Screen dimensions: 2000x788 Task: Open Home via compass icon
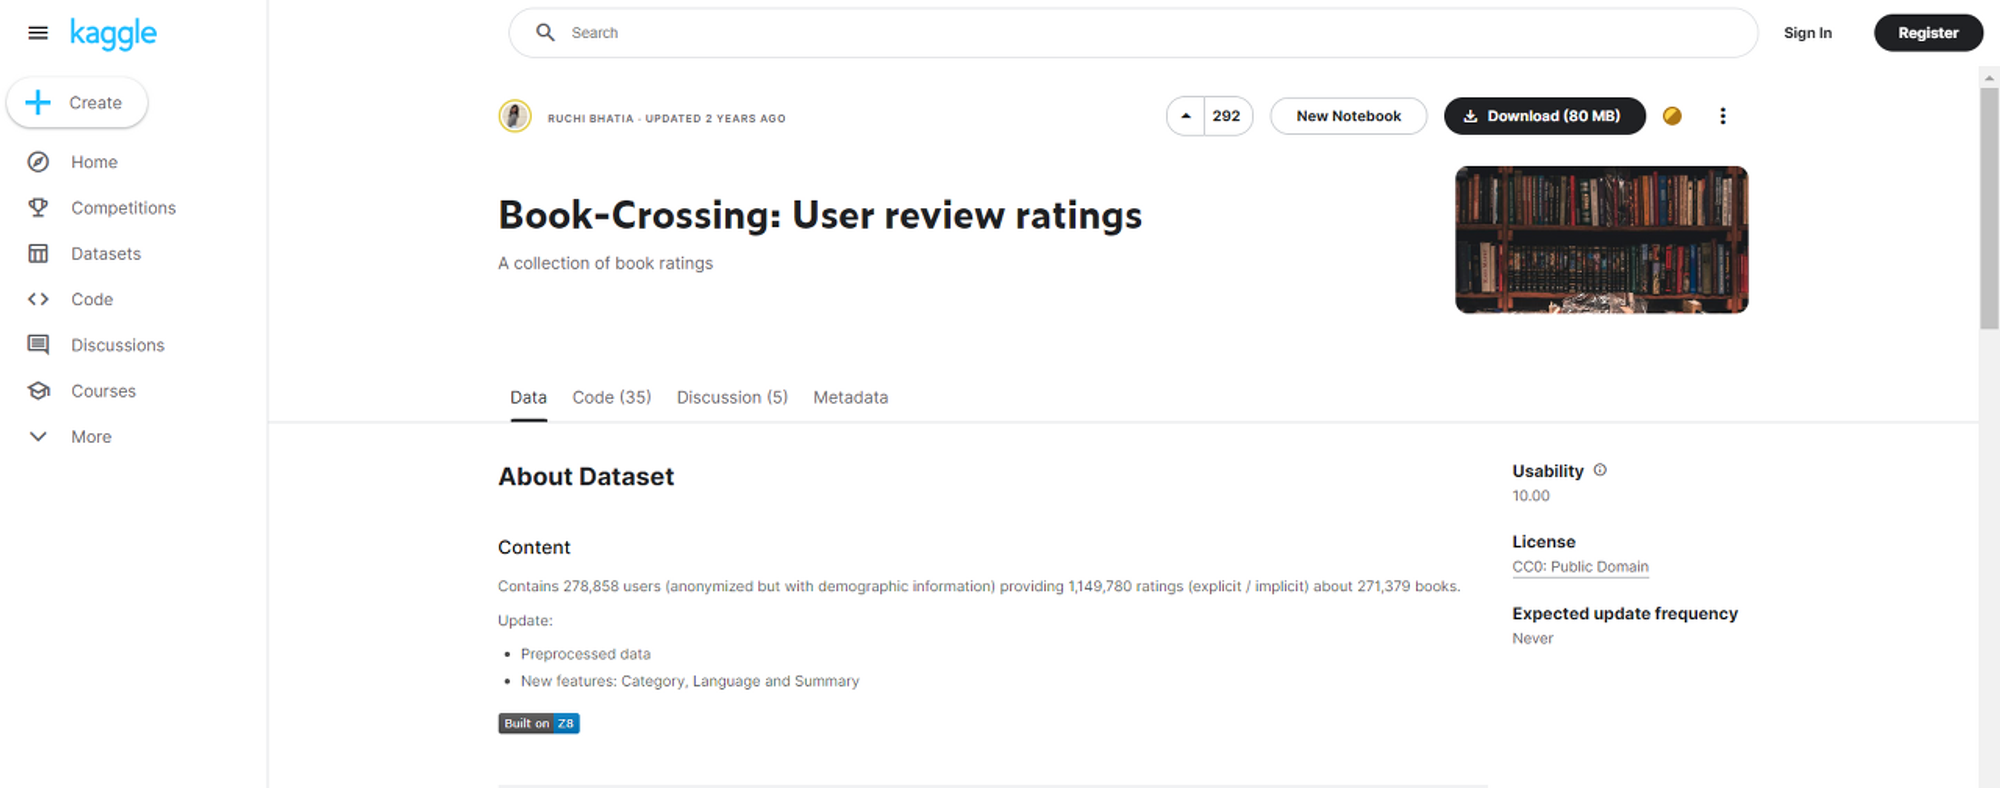(38, 162)
